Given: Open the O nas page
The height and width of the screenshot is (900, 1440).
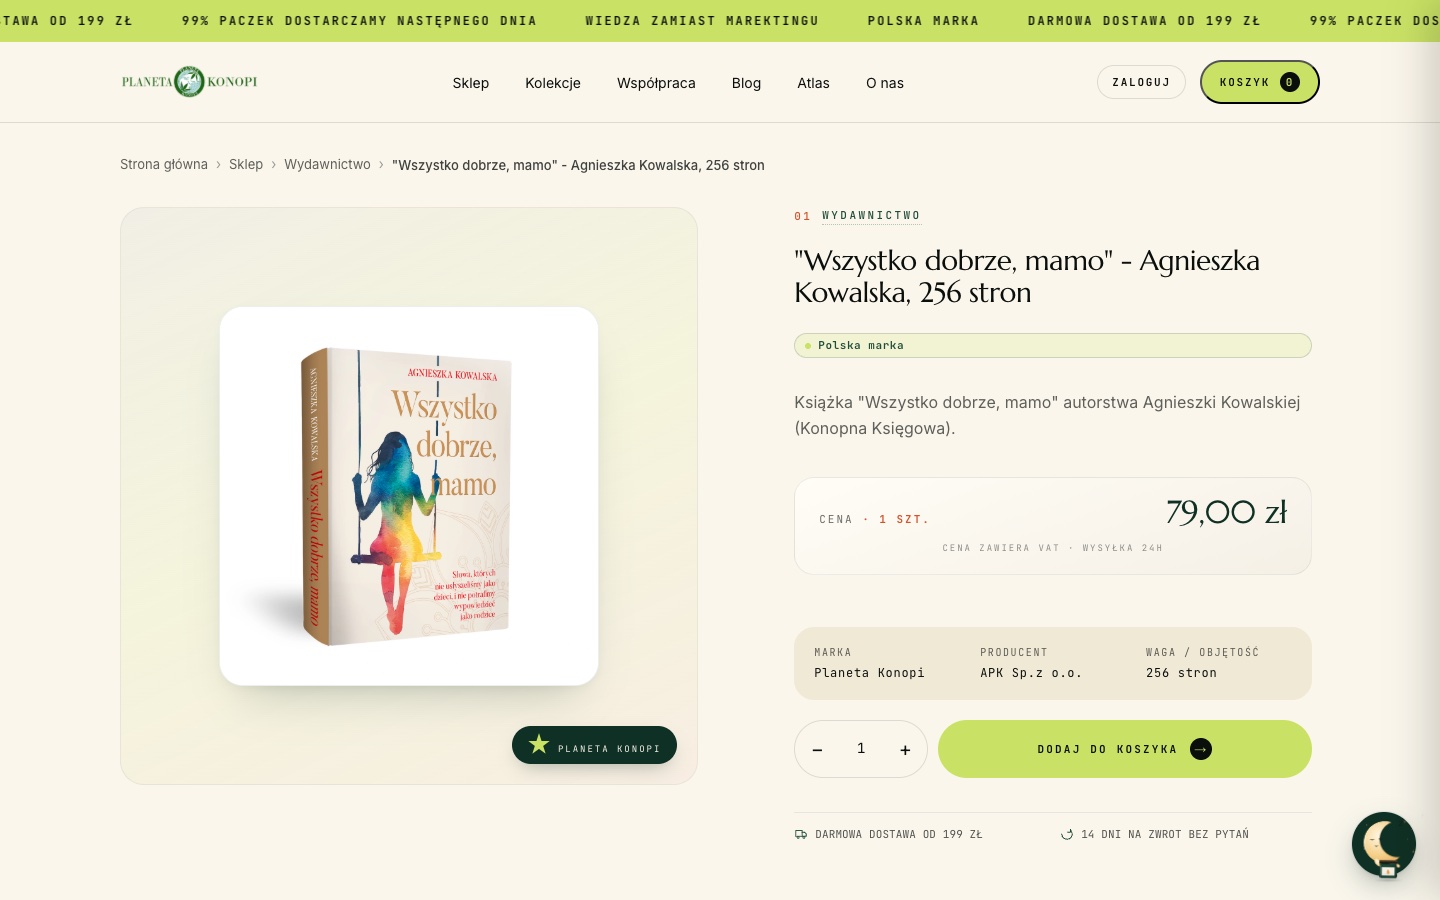Looking at the screenshot, I should [x=885, y=83].
